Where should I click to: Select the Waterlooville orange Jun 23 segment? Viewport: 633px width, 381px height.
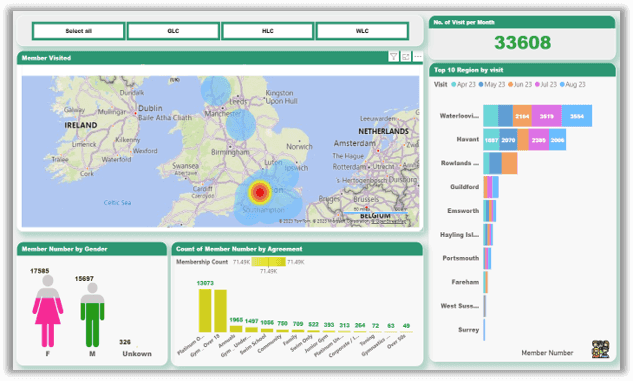[522, 116]
